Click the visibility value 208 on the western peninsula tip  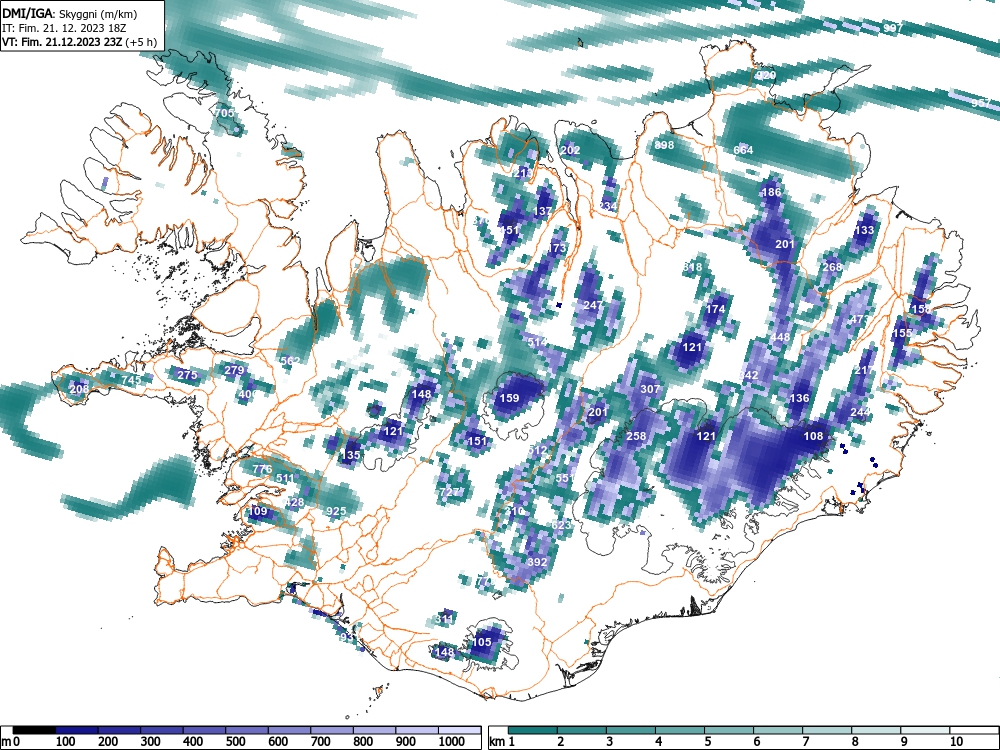[x=79, y=389]
